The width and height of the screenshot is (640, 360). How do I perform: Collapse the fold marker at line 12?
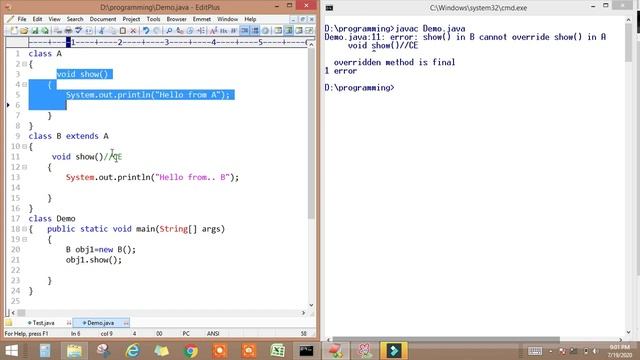tap(24, 167)
